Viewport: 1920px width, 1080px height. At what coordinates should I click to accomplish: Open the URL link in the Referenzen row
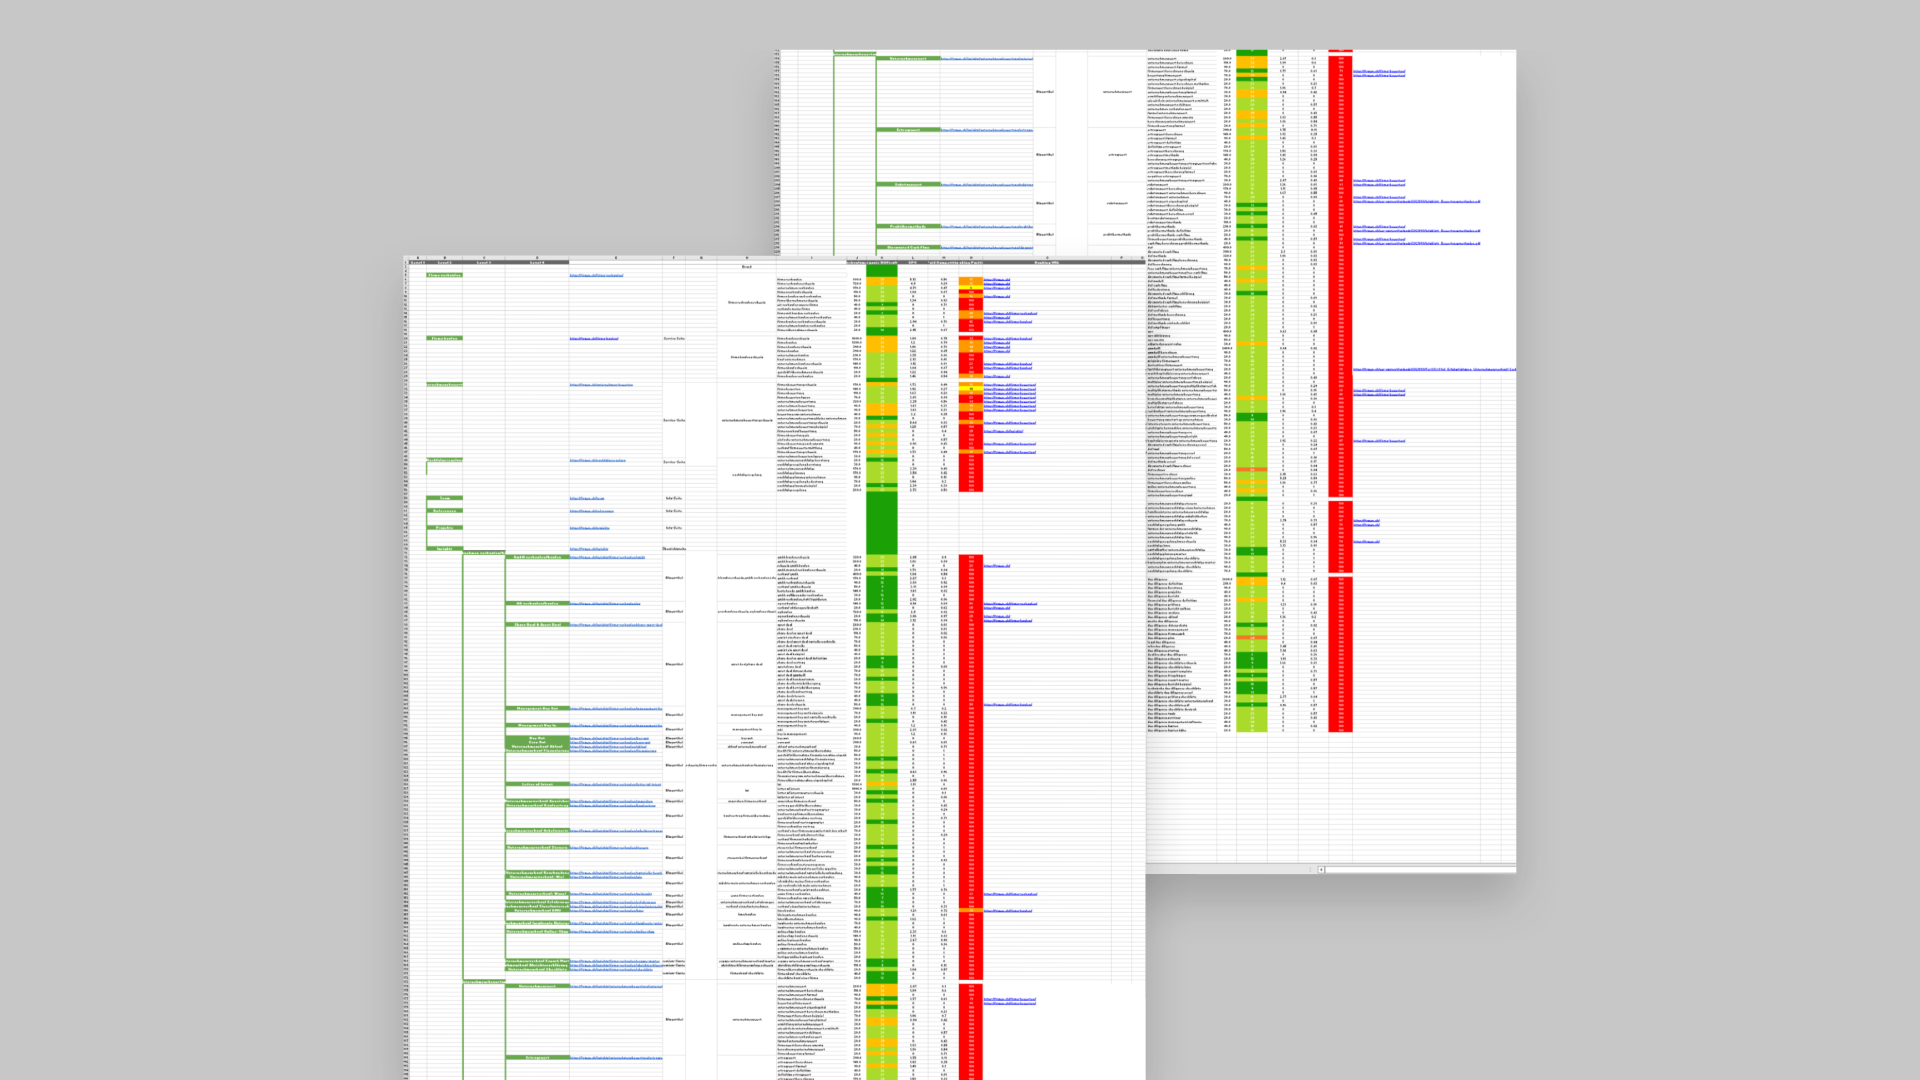click(x=591, y=511)
